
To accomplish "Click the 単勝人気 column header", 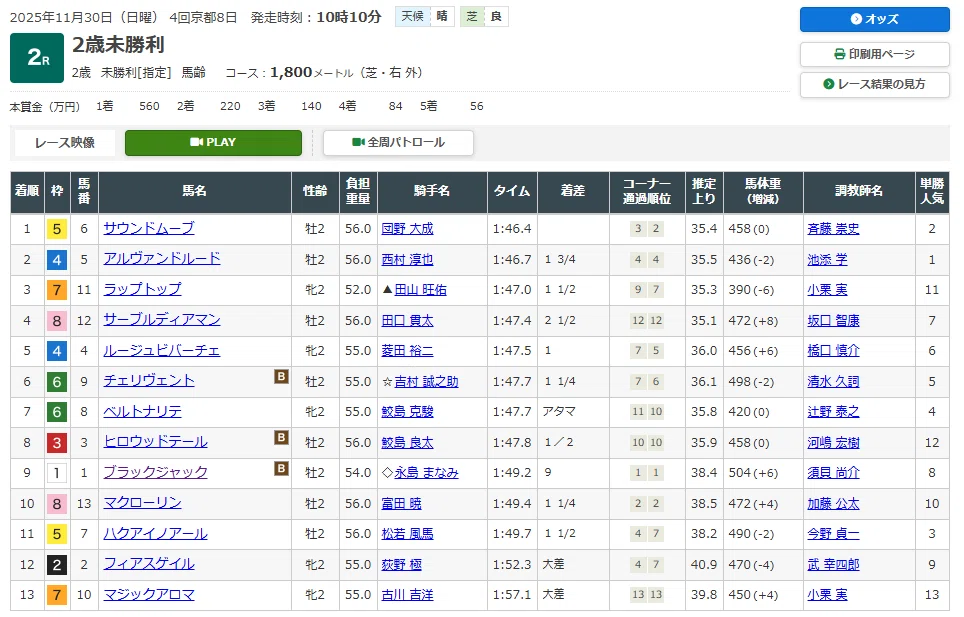I will pyautogui.click(x=931, y=191).
